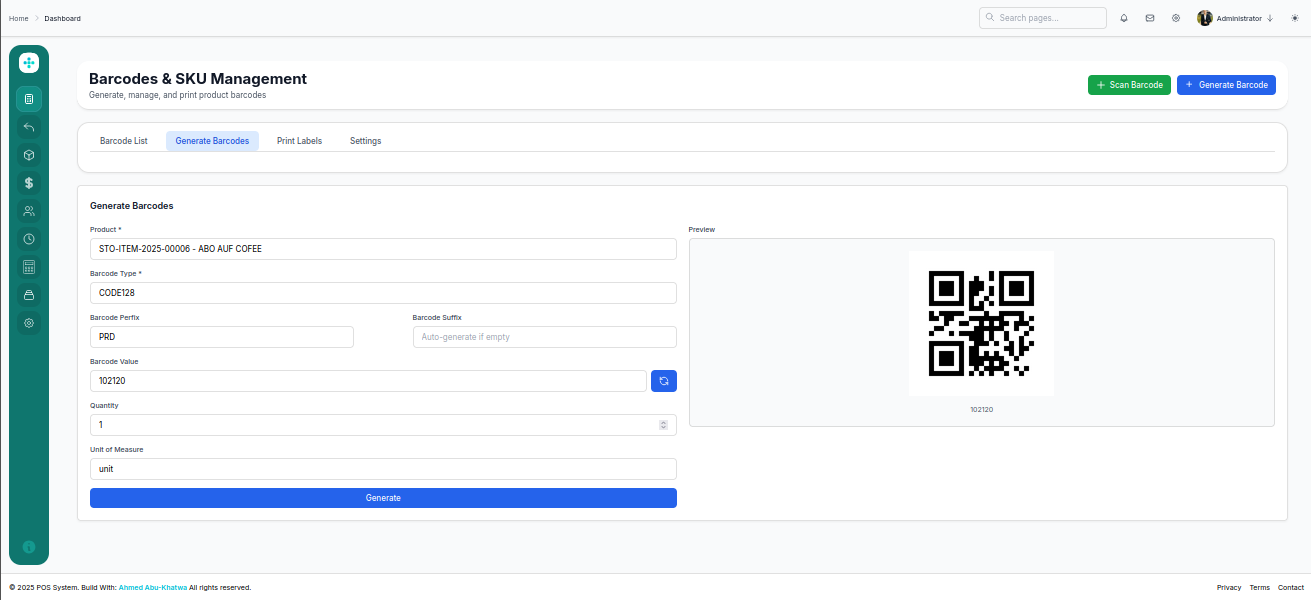Click the wide Generate submit button
This screenshot has width=1311, height=600.
[383, 498]
